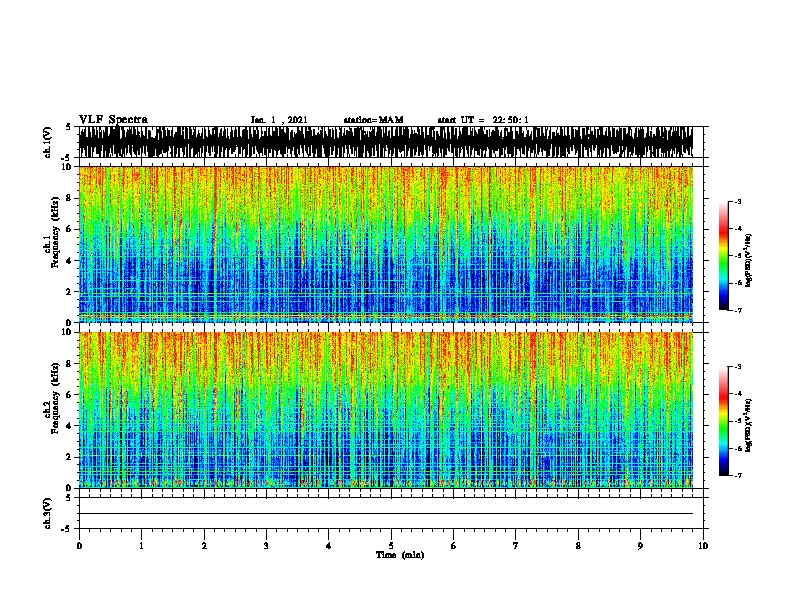Click the ch.2 spectrogram panel
The height and width of the screenshot is (612, 792).
tap(386, 410)
